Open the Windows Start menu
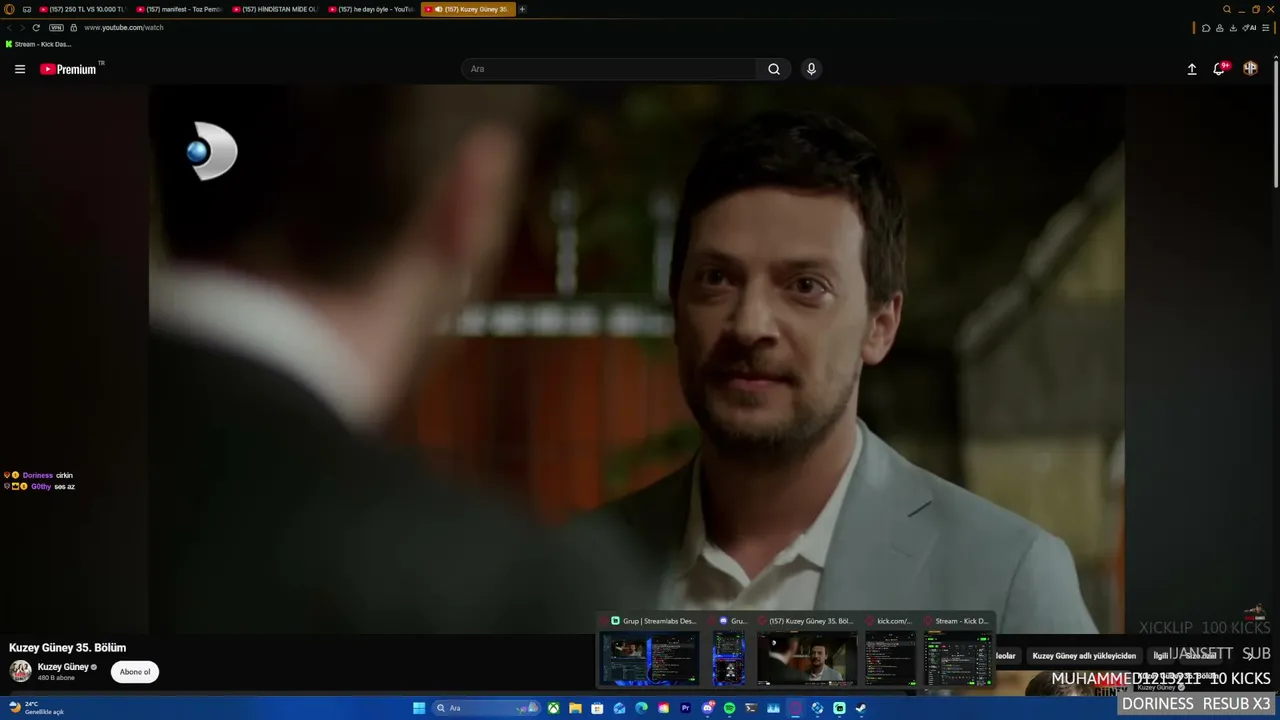This screenshot has height=720, width=1280. [419, 708]
